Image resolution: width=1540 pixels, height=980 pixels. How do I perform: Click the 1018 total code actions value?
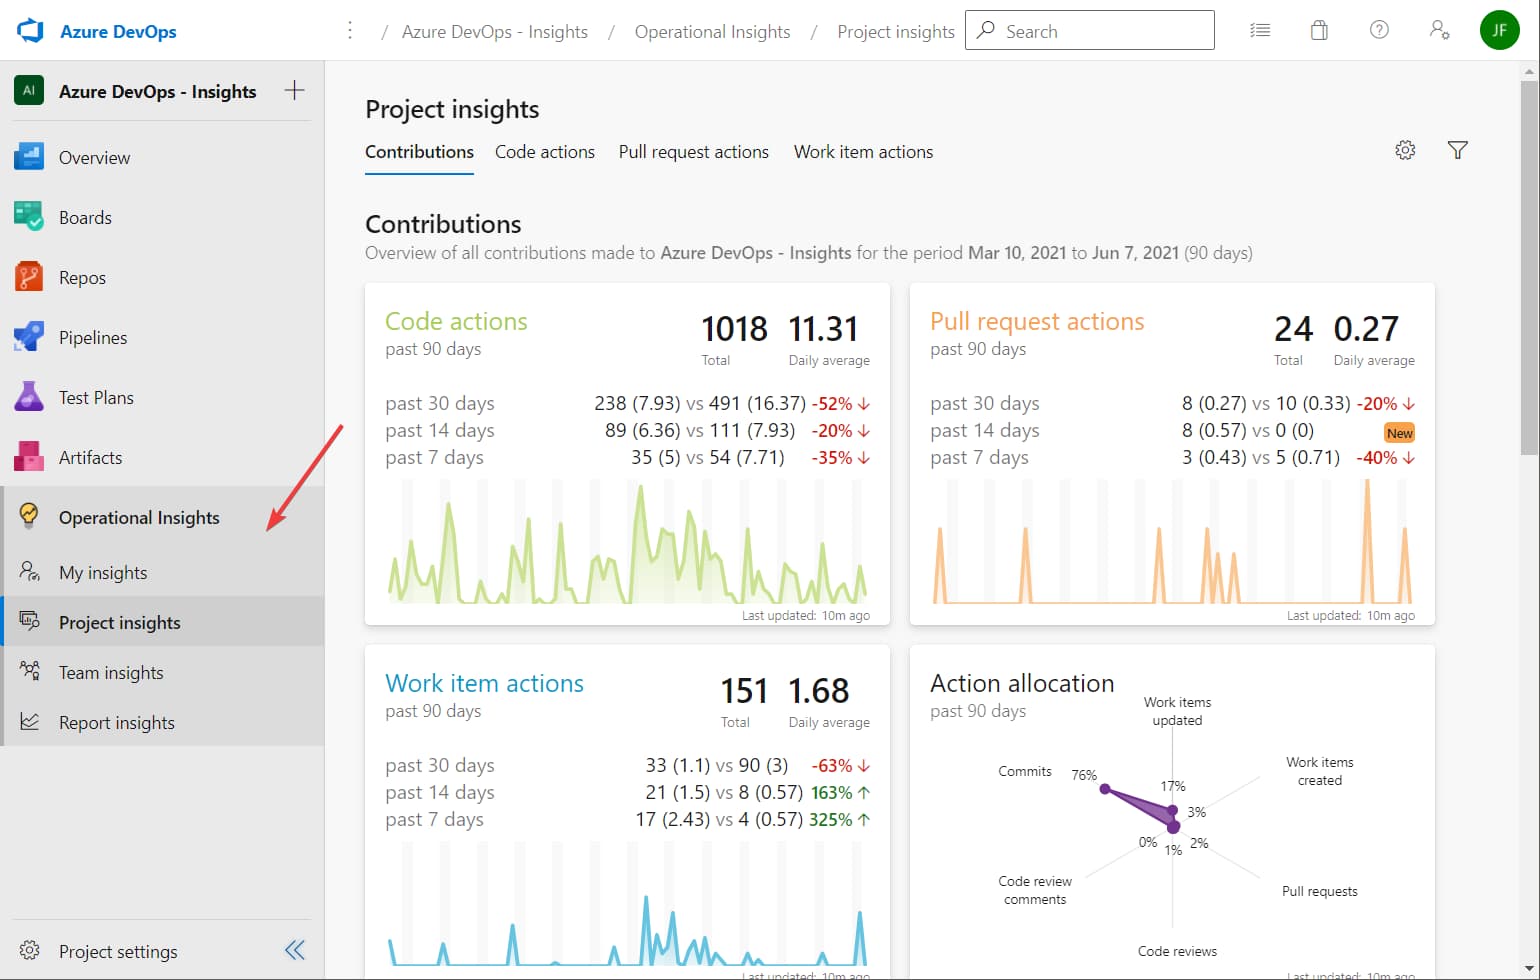tap(734, 329)
